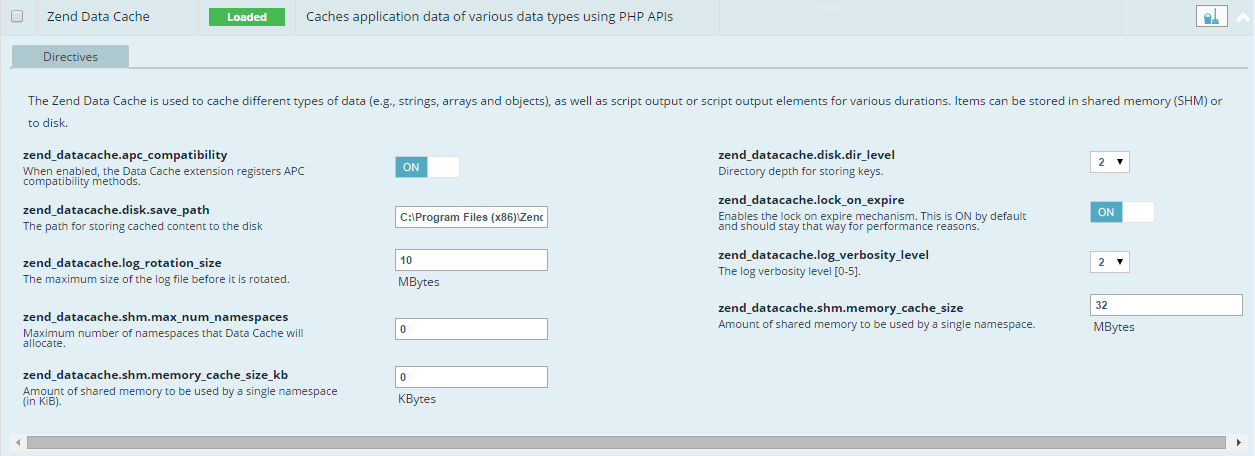The height and width of the screenshot is (456, 1255).
Task: Focus the disk.save_path text field
Action: click(x=472, y=218)
